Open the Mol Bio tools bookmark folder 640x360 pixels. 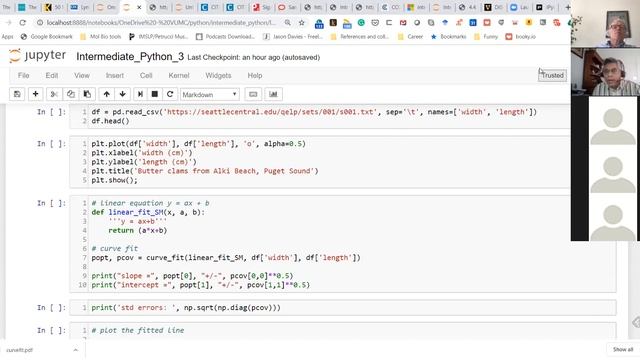[x=101, y=37]
